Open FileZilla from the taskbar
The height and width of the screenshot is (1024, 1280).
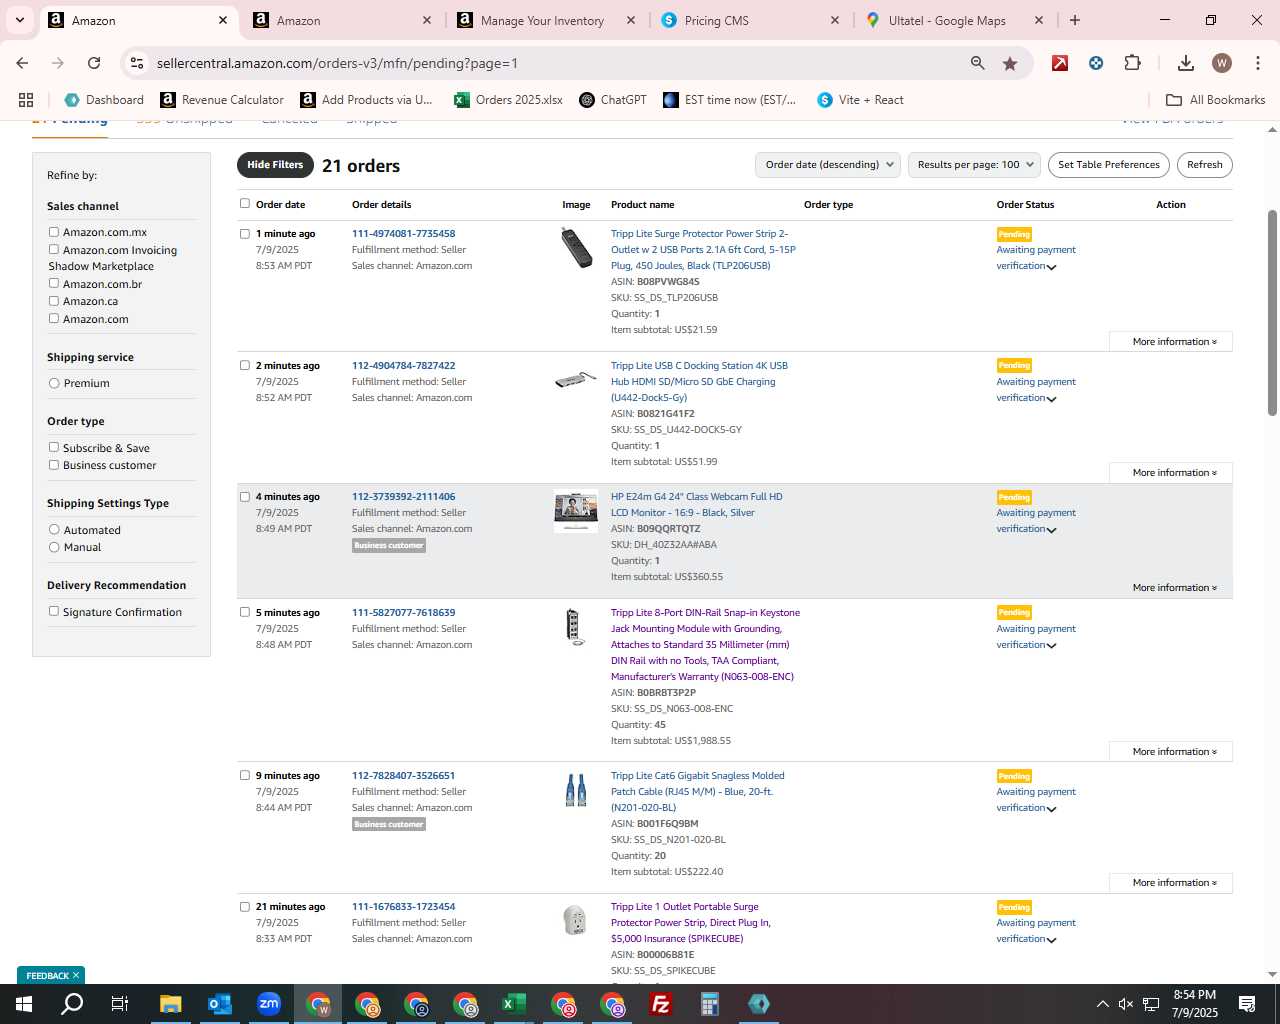661,1004
